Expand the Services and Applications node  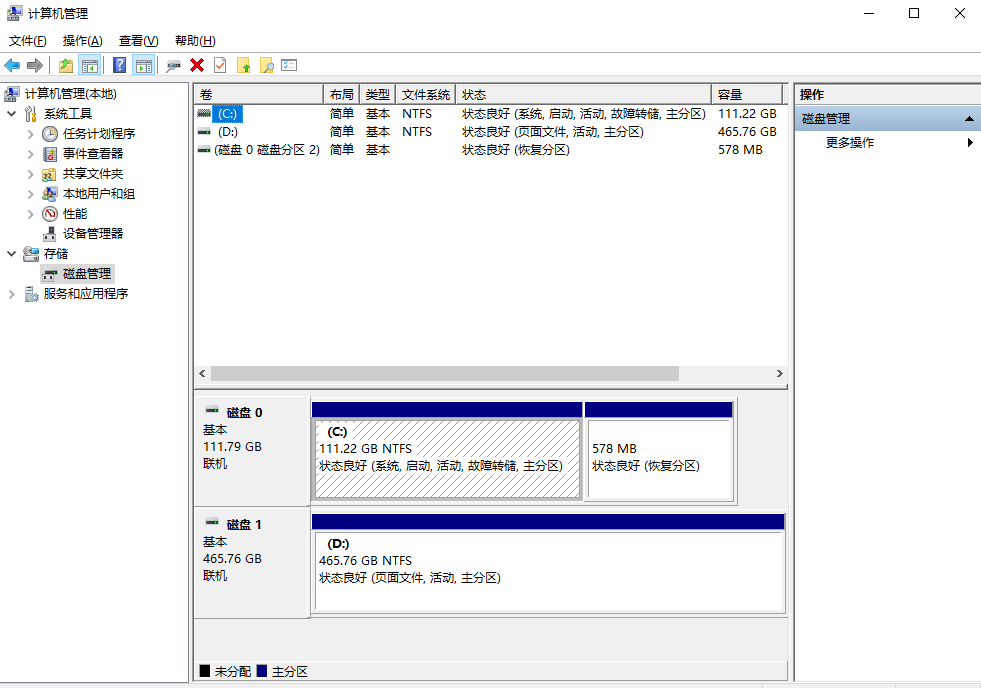[11, 294]
